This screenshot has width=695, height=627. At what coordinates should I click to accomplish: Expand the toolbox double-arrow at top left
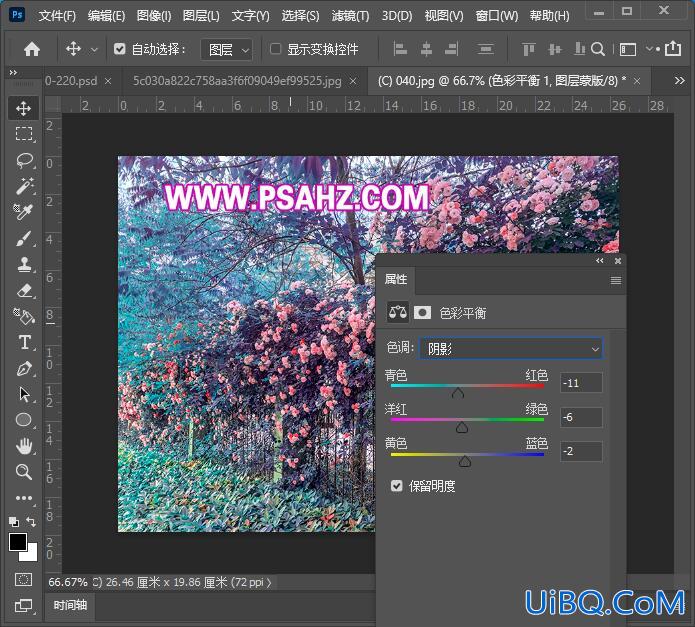coord(13,72)
